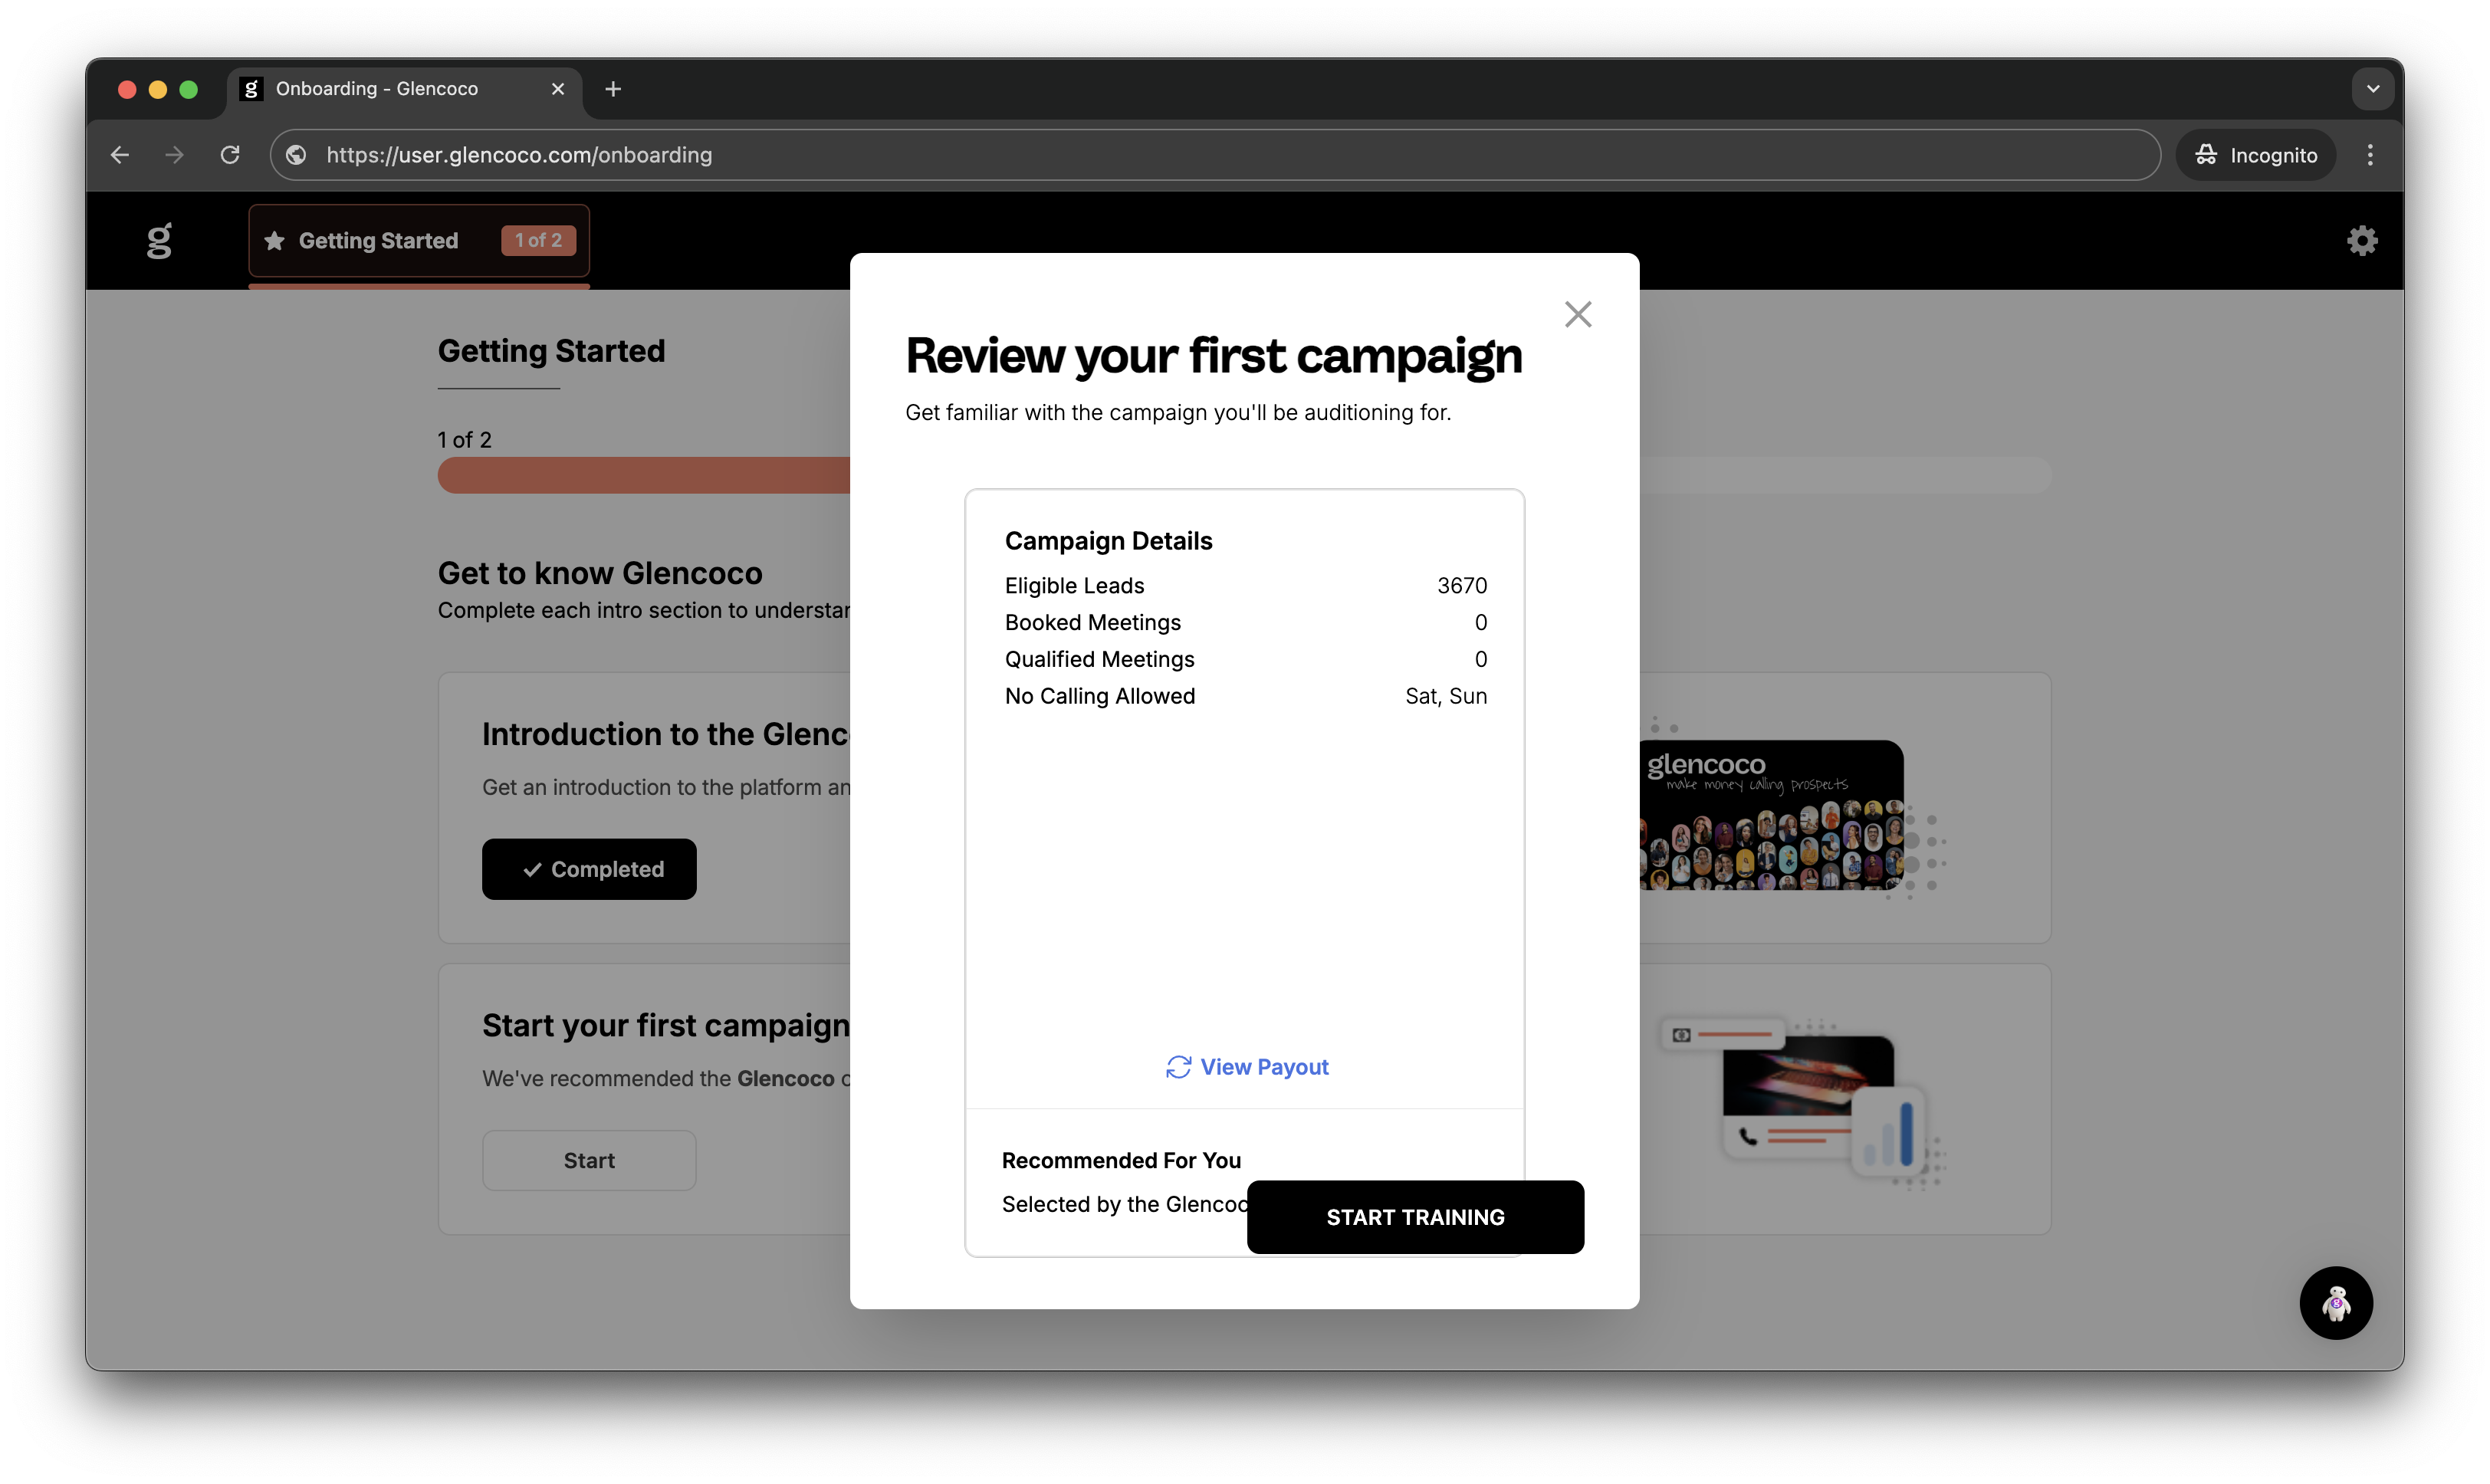Click the Completed button

[x=589, y=869]
